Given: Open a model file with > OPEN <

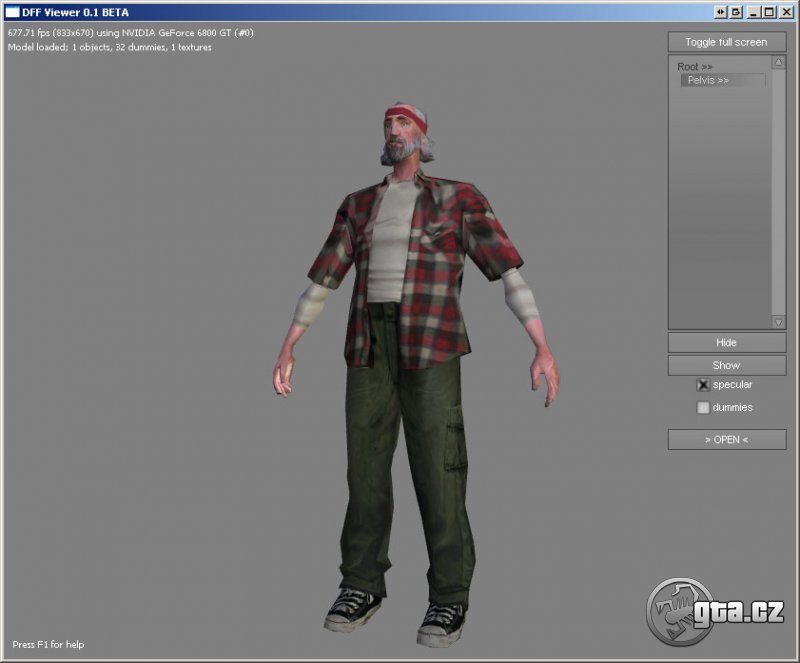Looking at the screenshot, I should [x=726, y=440].
